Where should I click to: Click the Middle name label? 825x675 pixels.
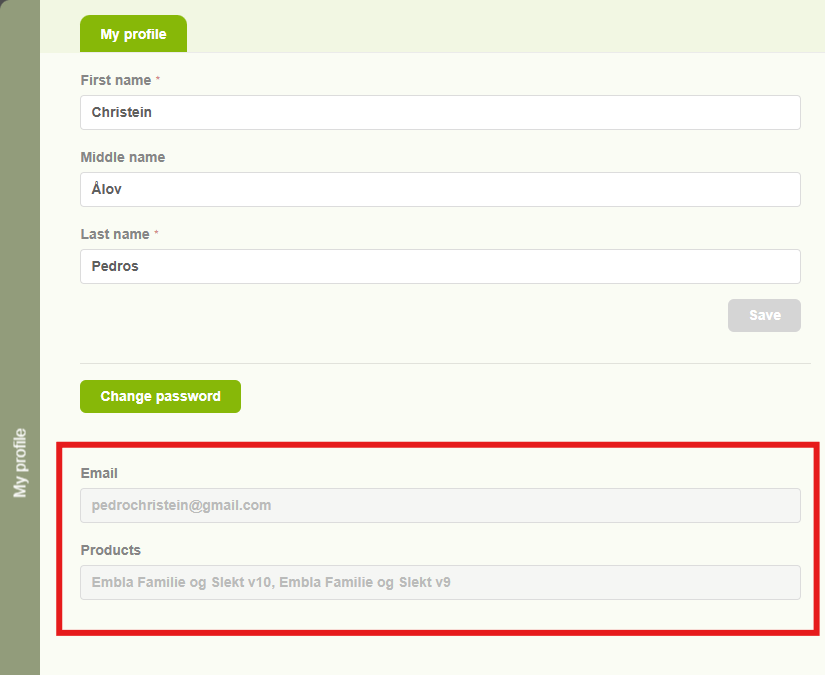pos(122,157)
